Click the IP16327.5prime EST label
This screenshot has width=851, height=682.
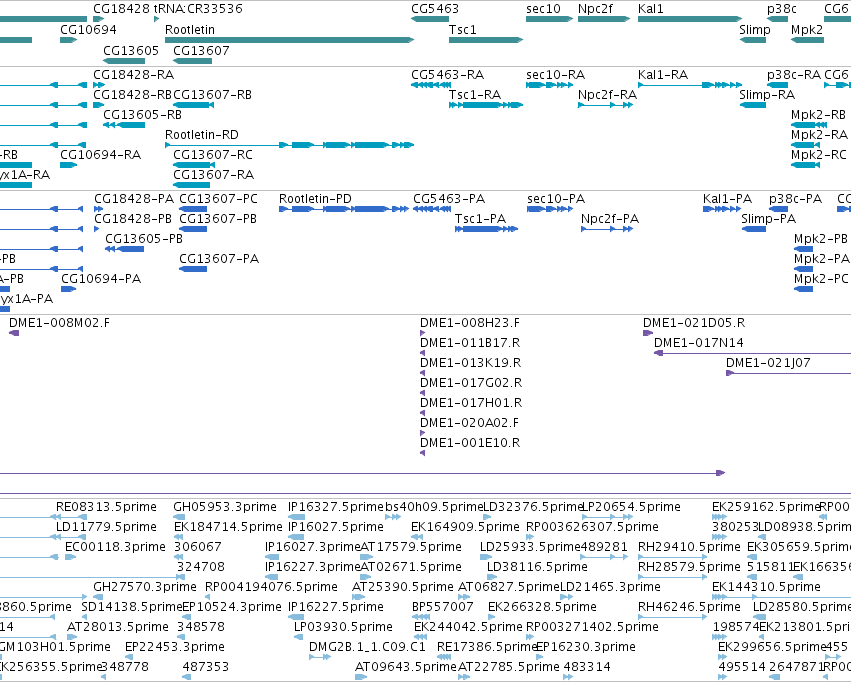[336, 507]
